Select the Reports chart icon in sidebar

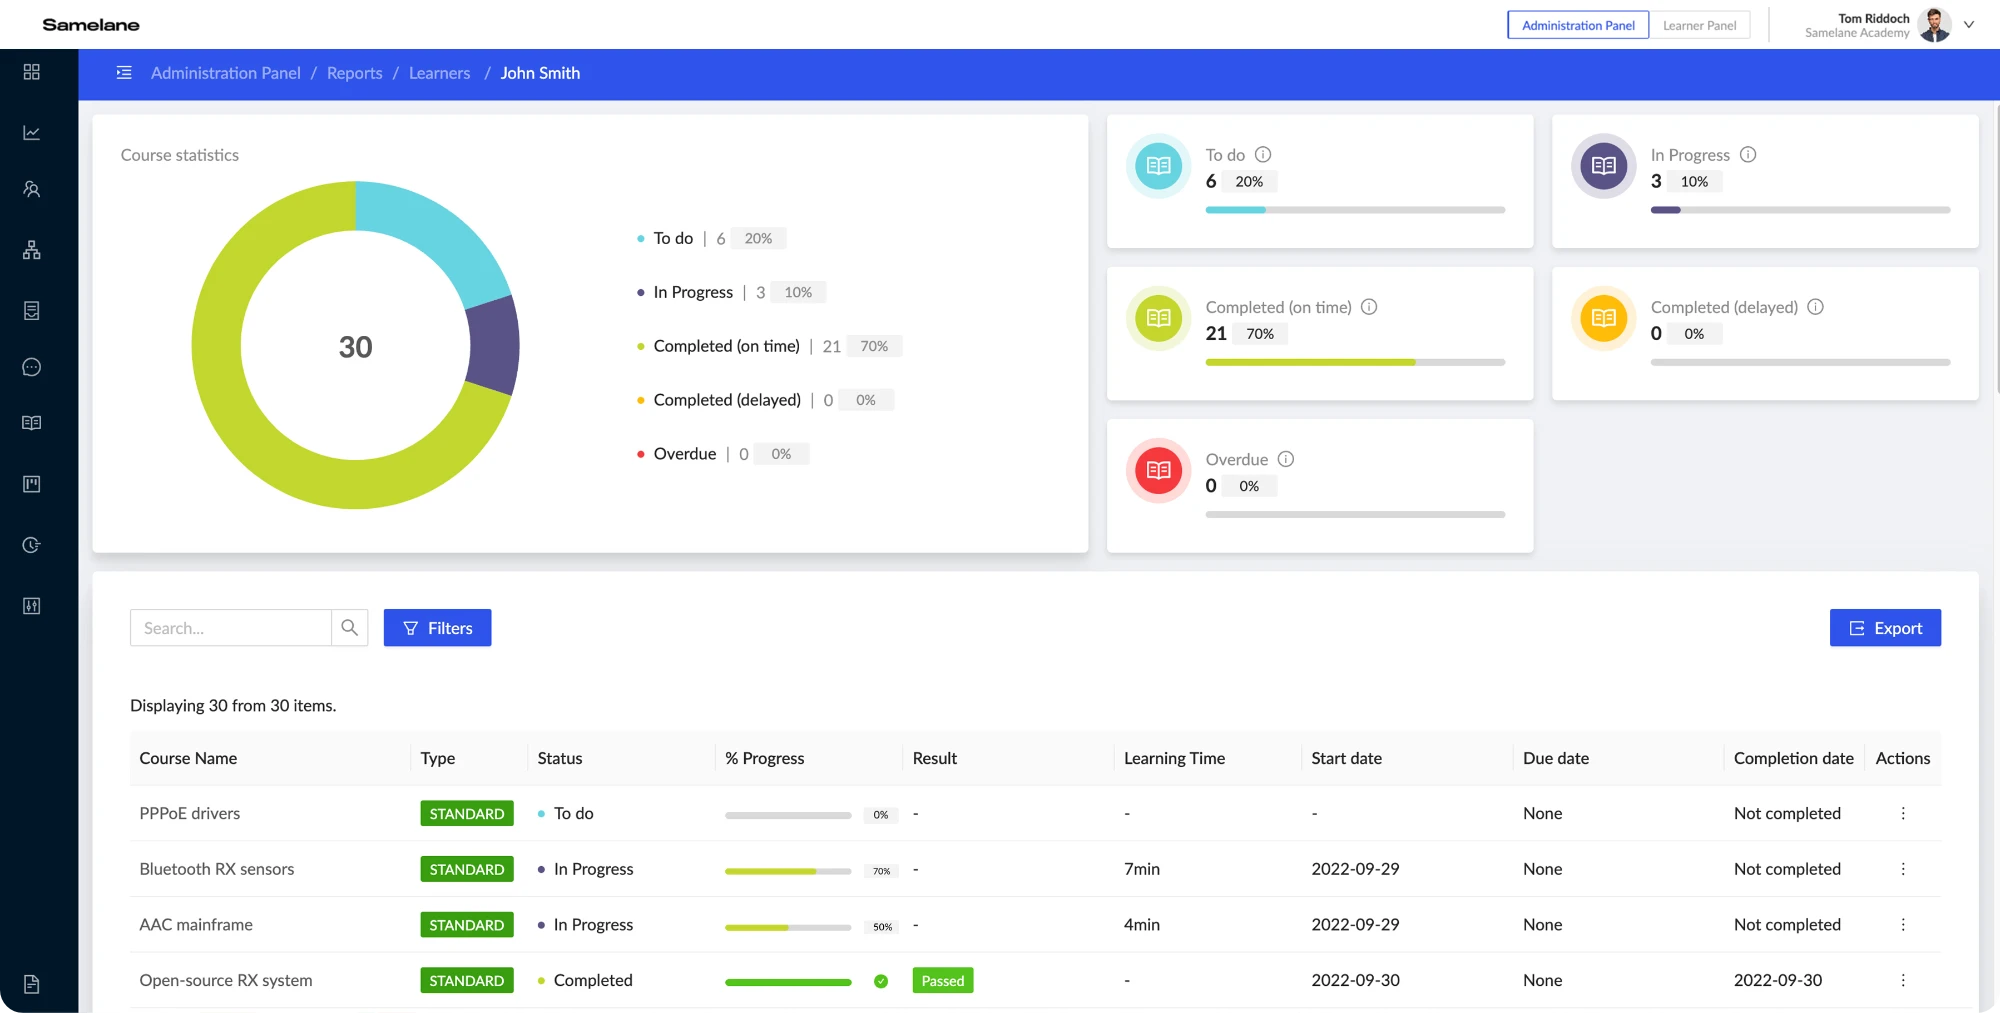(x=31, y=131)
